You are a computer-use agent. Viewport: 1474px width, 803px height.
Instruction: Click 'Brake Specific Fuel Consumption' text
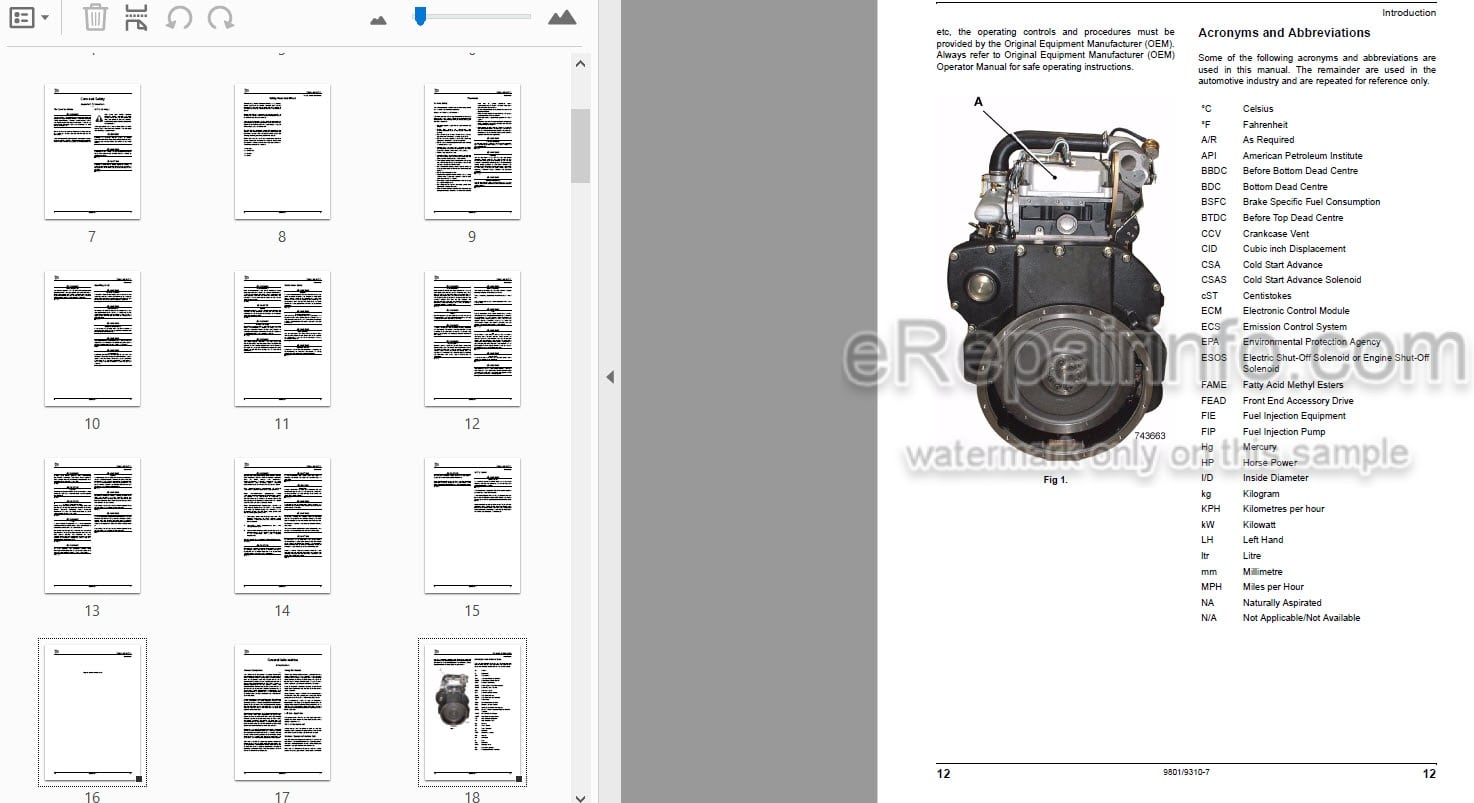[x=1311, y=202]
